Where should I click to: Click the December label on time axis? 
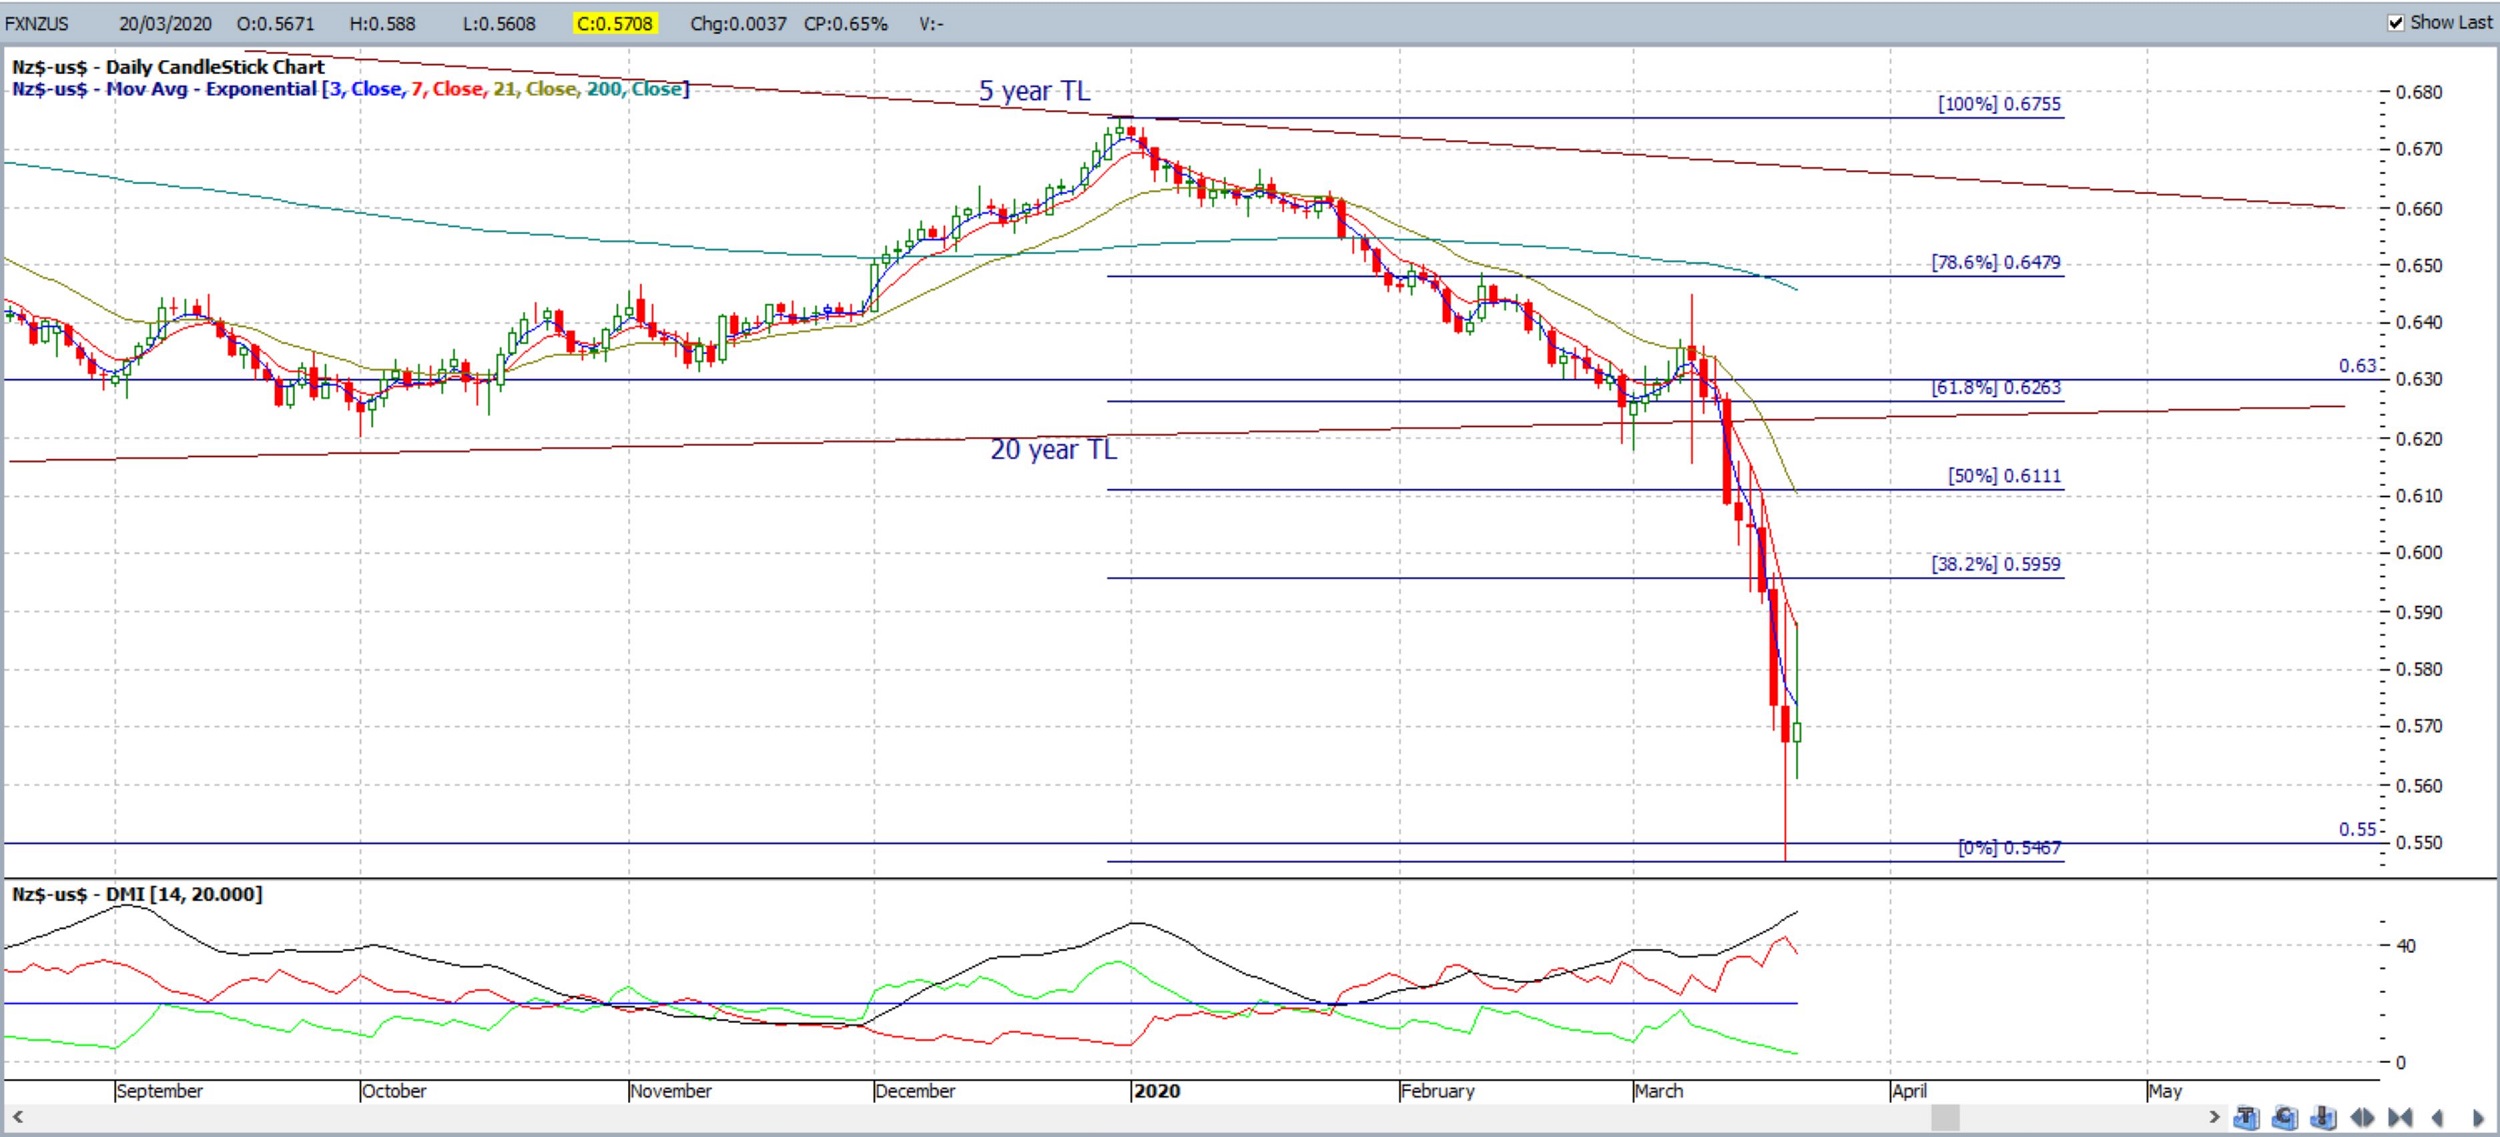click(x=915, y=1091)
